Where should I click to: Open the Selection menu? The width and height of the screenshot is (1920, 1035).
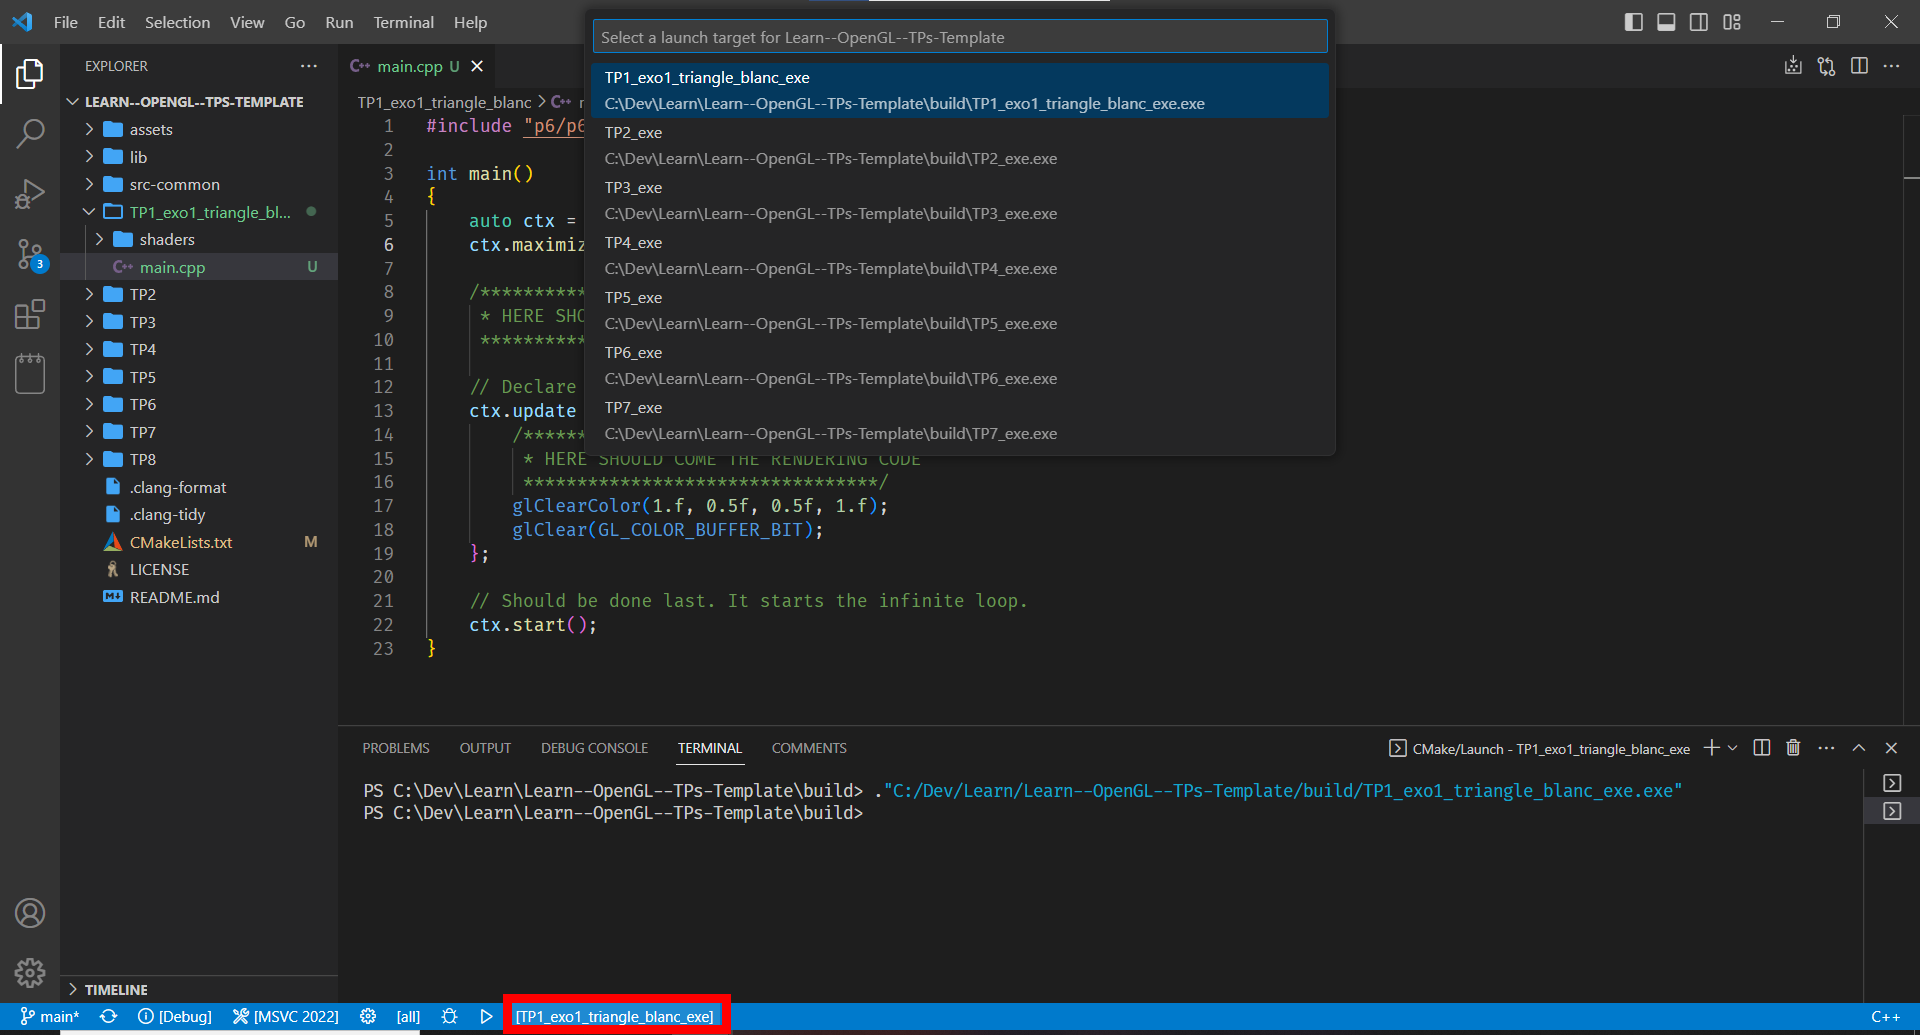pyautogui.click(x=177, y=22)
